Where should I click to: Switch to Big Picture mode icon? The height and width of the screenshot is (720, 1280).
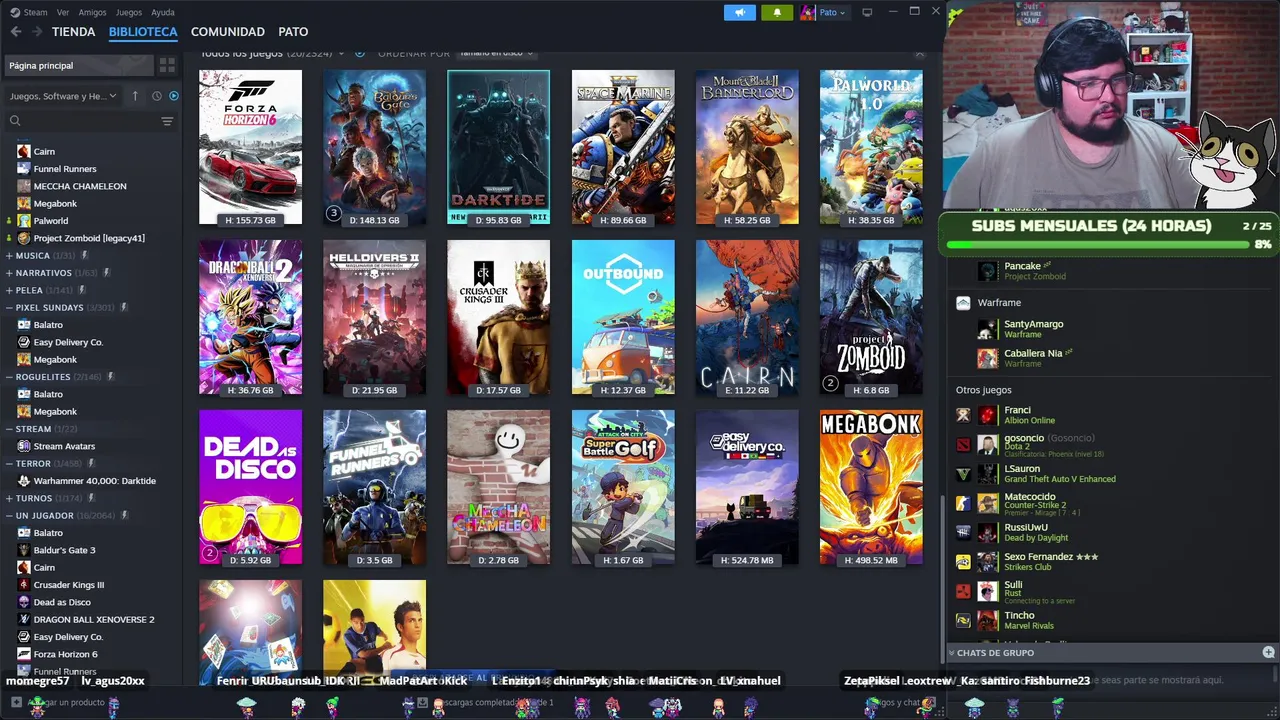point(867,12)
